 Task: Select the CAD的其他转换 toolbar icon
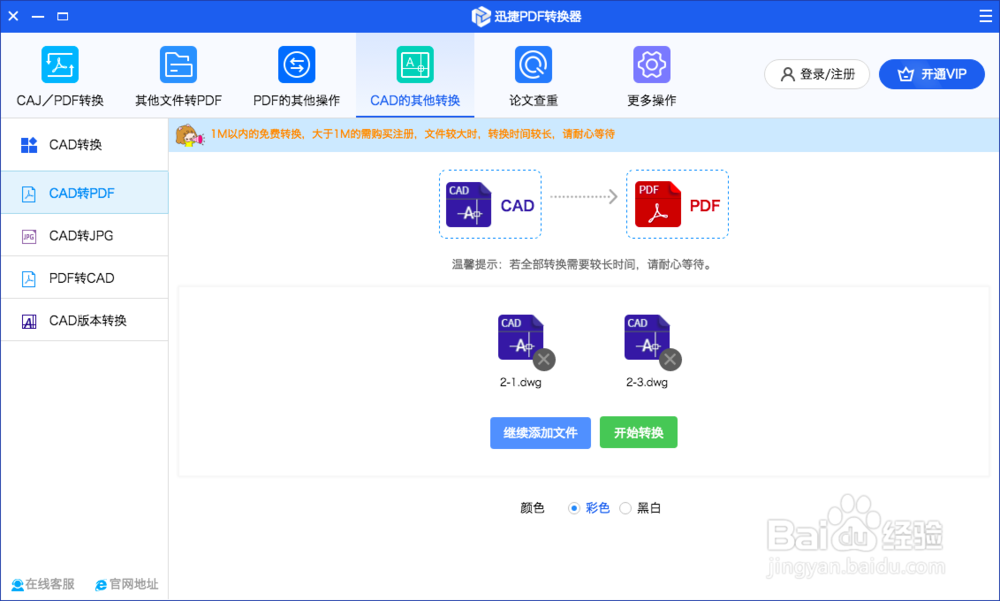415,64
